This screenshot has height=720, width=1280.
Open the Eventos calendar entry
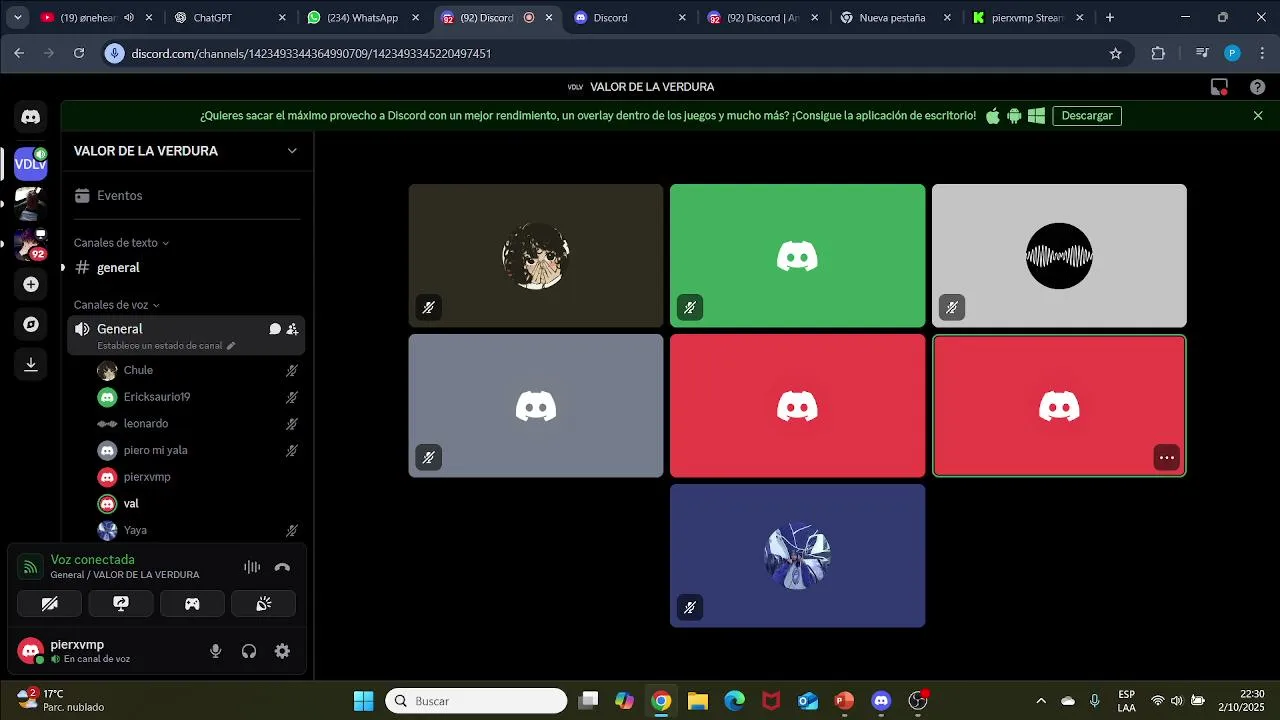pyautogui.click(x=186, y=196)
